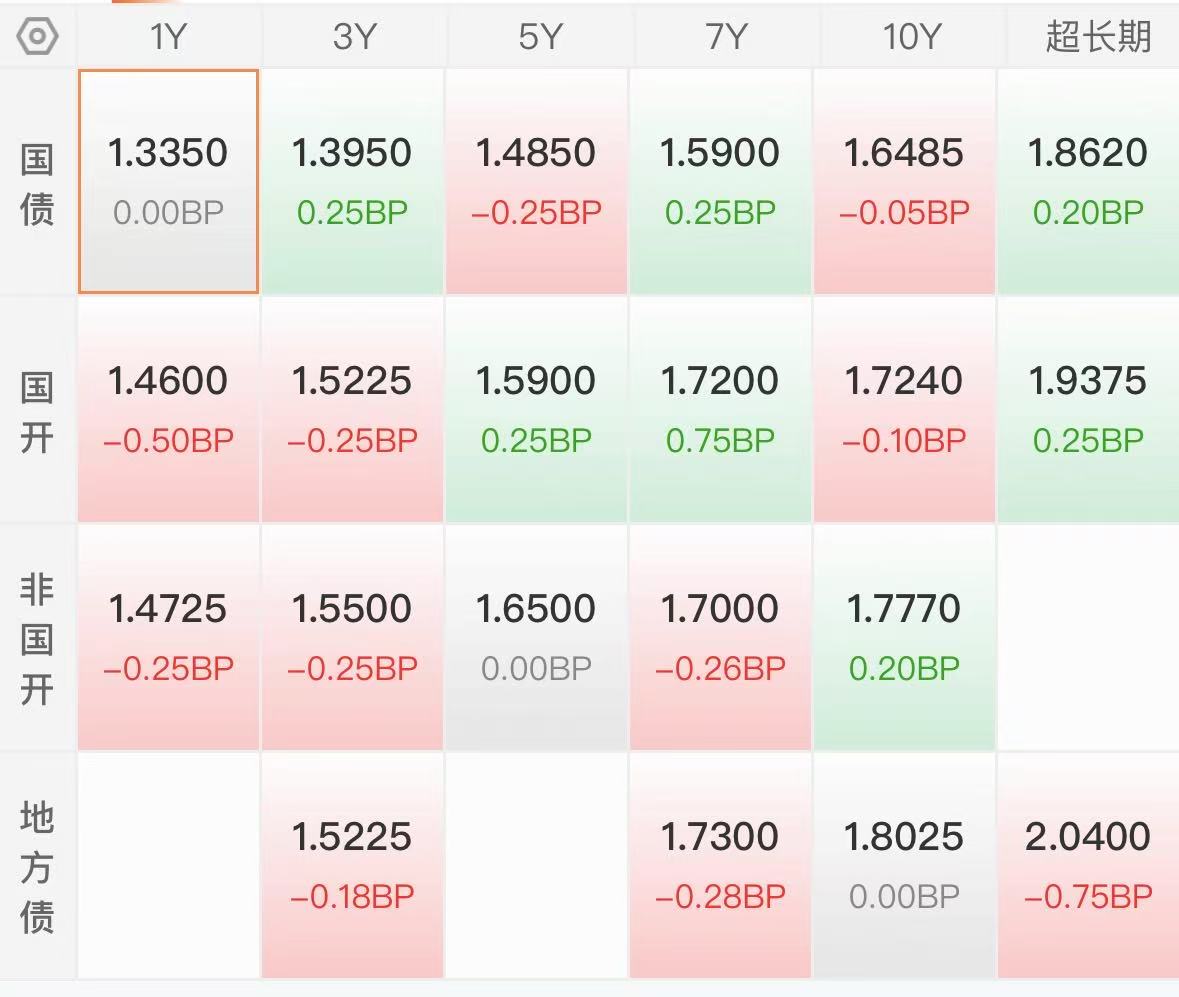Open the 地方债 超长期 cell 2.0400

pos(1088,865)
